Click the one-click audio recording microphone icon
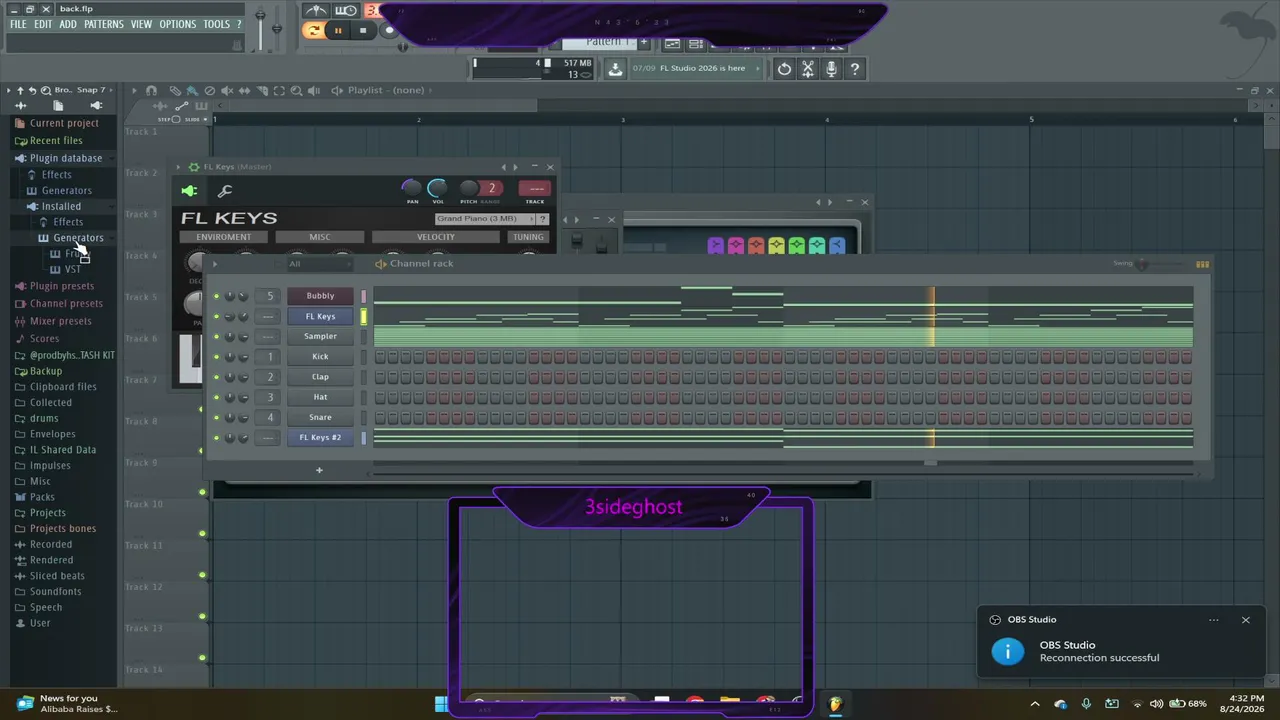Viewport: 1280px width, 720px height. (831, 68)
